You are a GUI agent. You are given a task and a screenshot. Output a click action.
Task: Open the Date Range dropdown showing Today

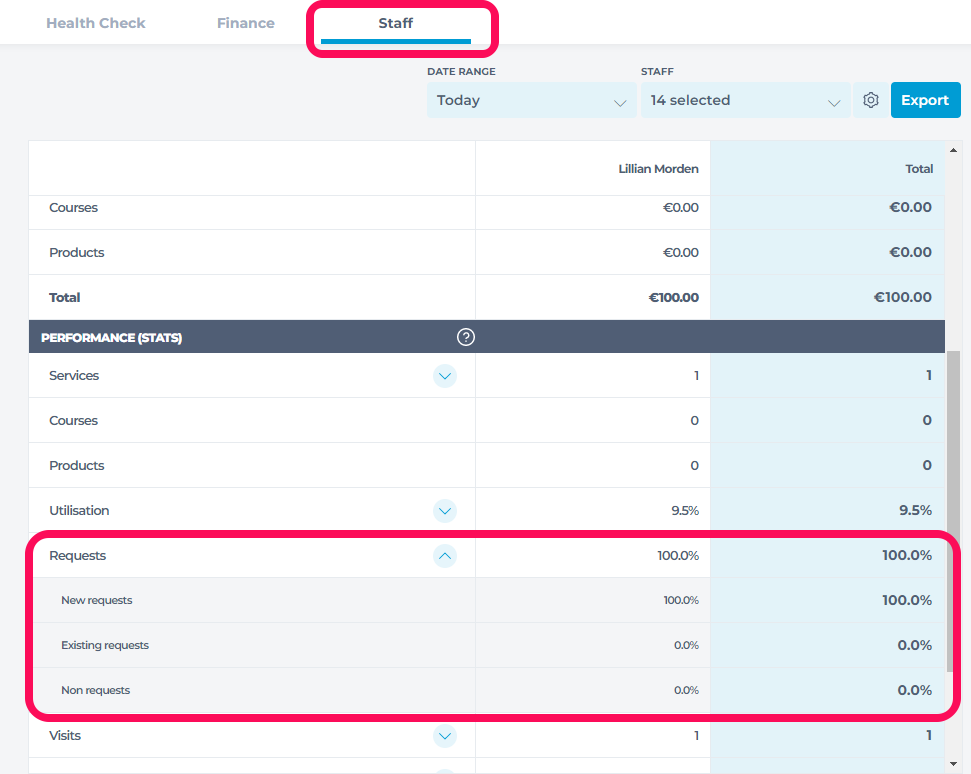[531, 100]
